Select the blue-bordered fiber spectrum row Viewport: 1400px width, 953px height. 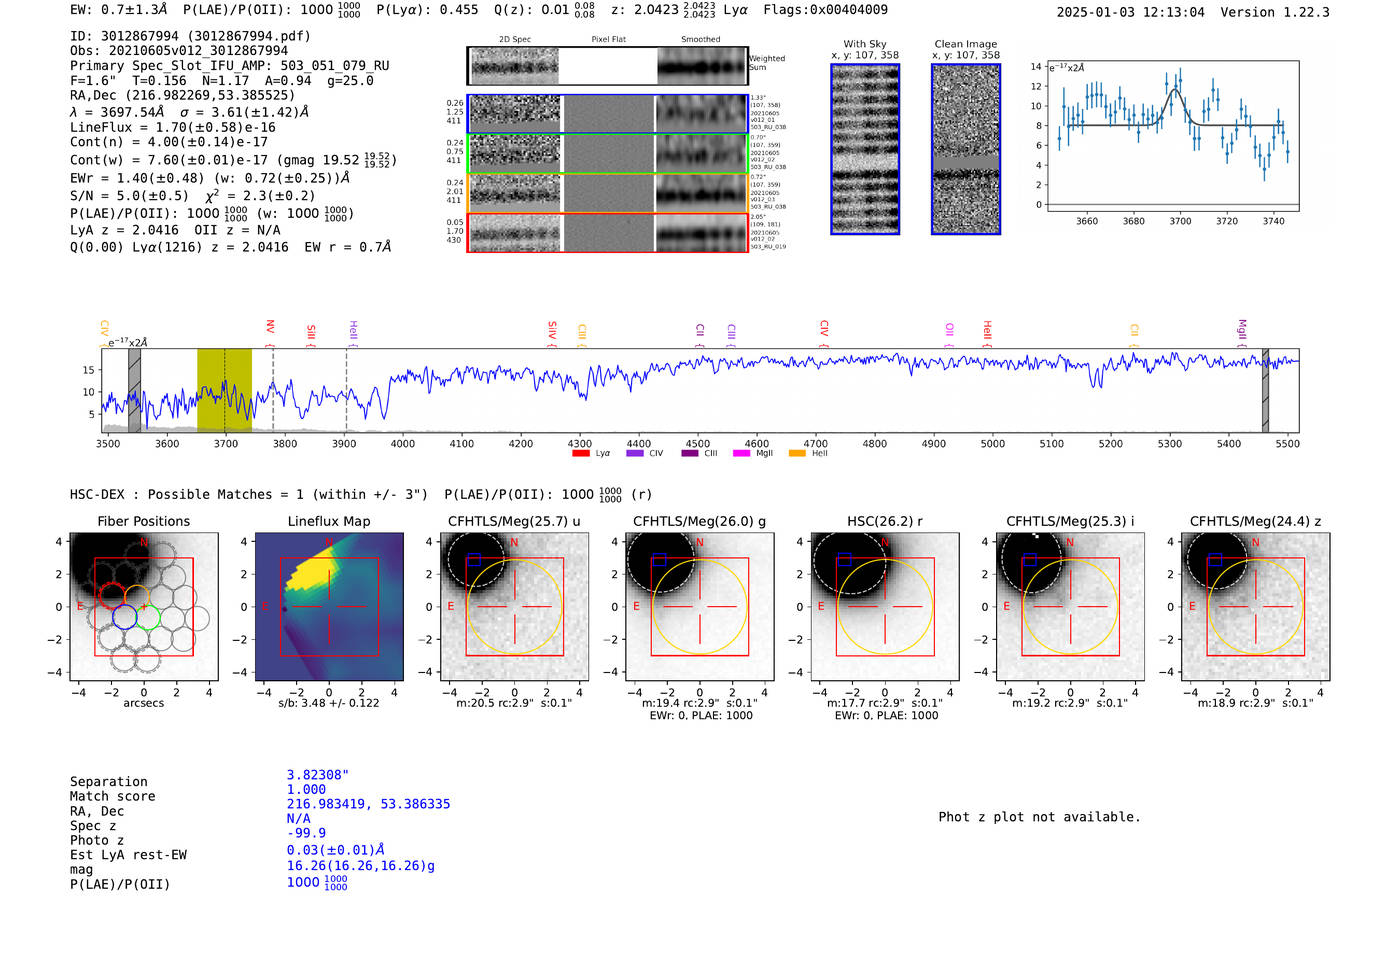pyautogui.click(x=607, y=114)
